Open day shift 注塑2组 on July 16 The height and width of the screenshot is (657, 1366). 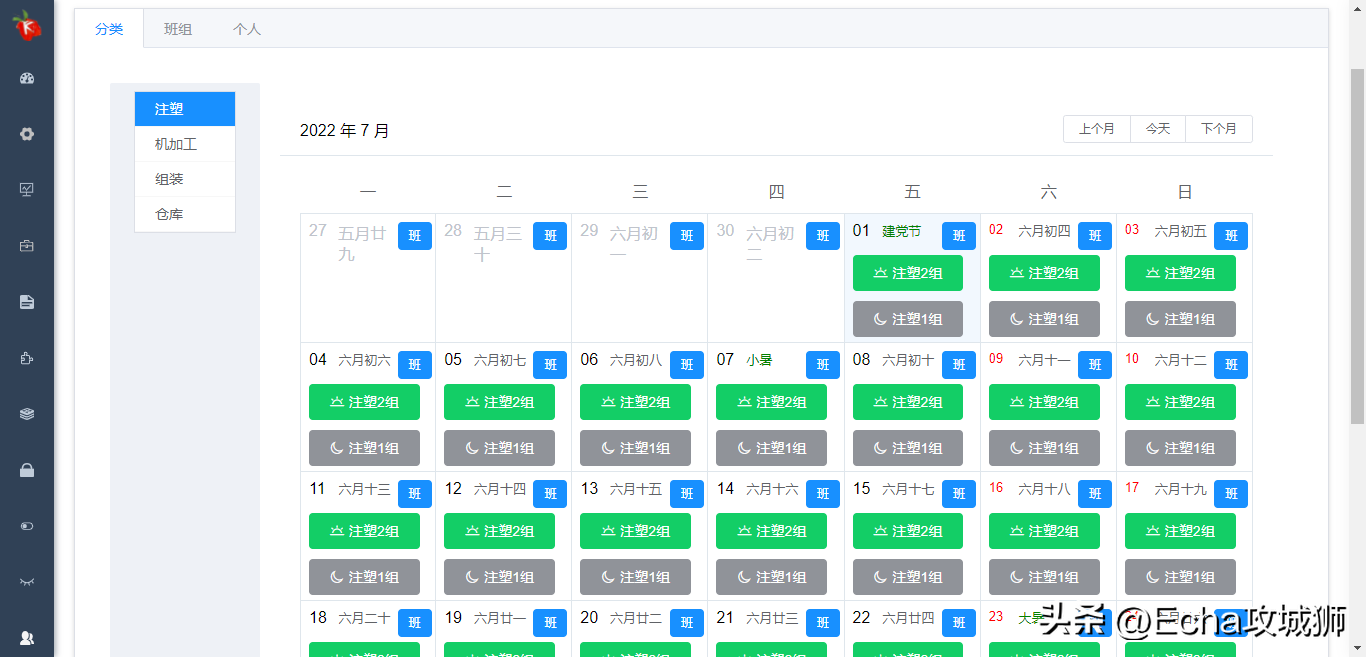(x=1044, y=531)
